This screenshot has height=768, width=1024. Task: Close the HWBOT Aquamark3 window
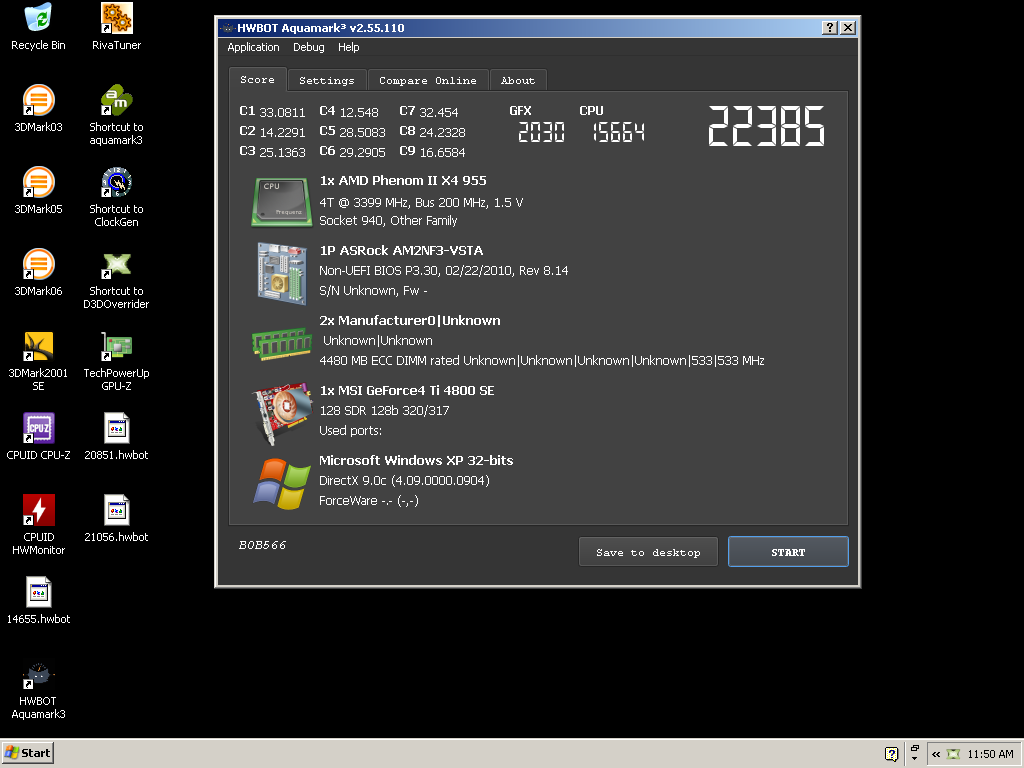point(848,27)
